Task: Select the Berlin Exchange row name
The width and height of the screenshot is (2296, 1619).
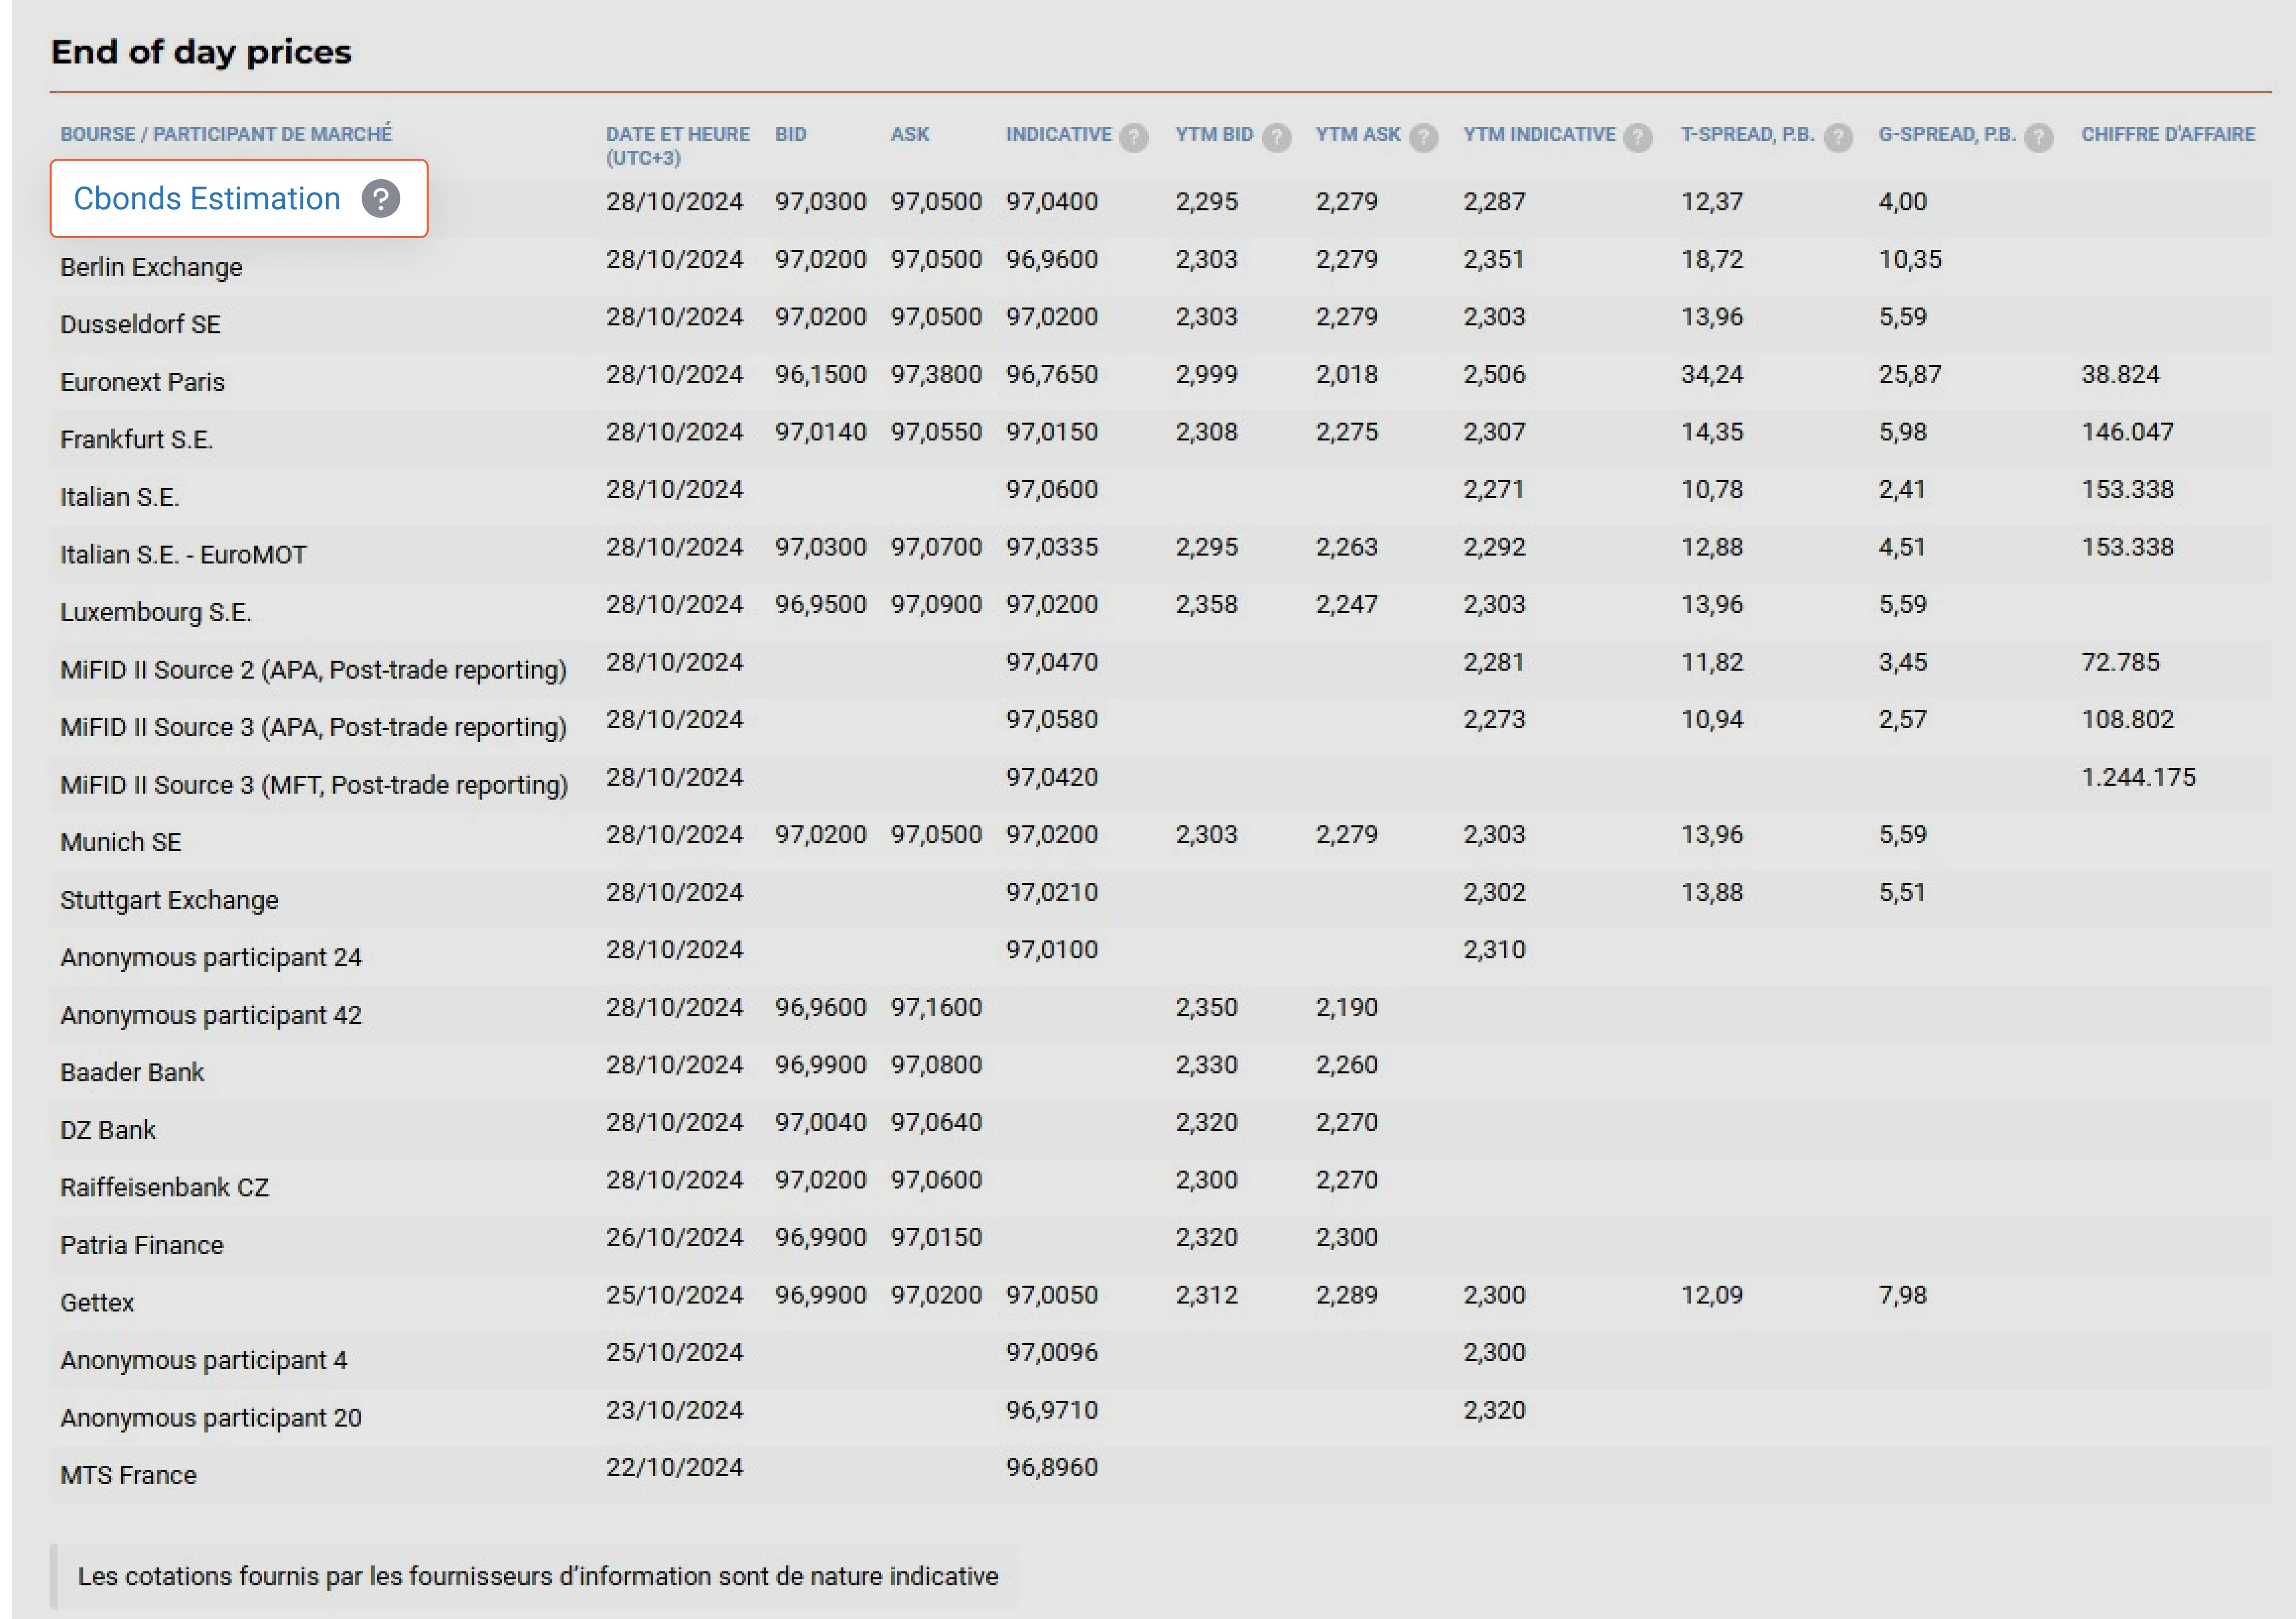Action: (151, 267)
